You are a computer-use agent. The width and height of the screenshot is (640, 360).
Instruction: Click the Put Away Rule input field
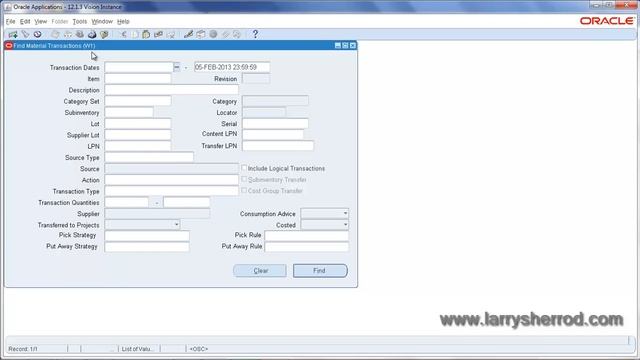[x=307, y=247]
